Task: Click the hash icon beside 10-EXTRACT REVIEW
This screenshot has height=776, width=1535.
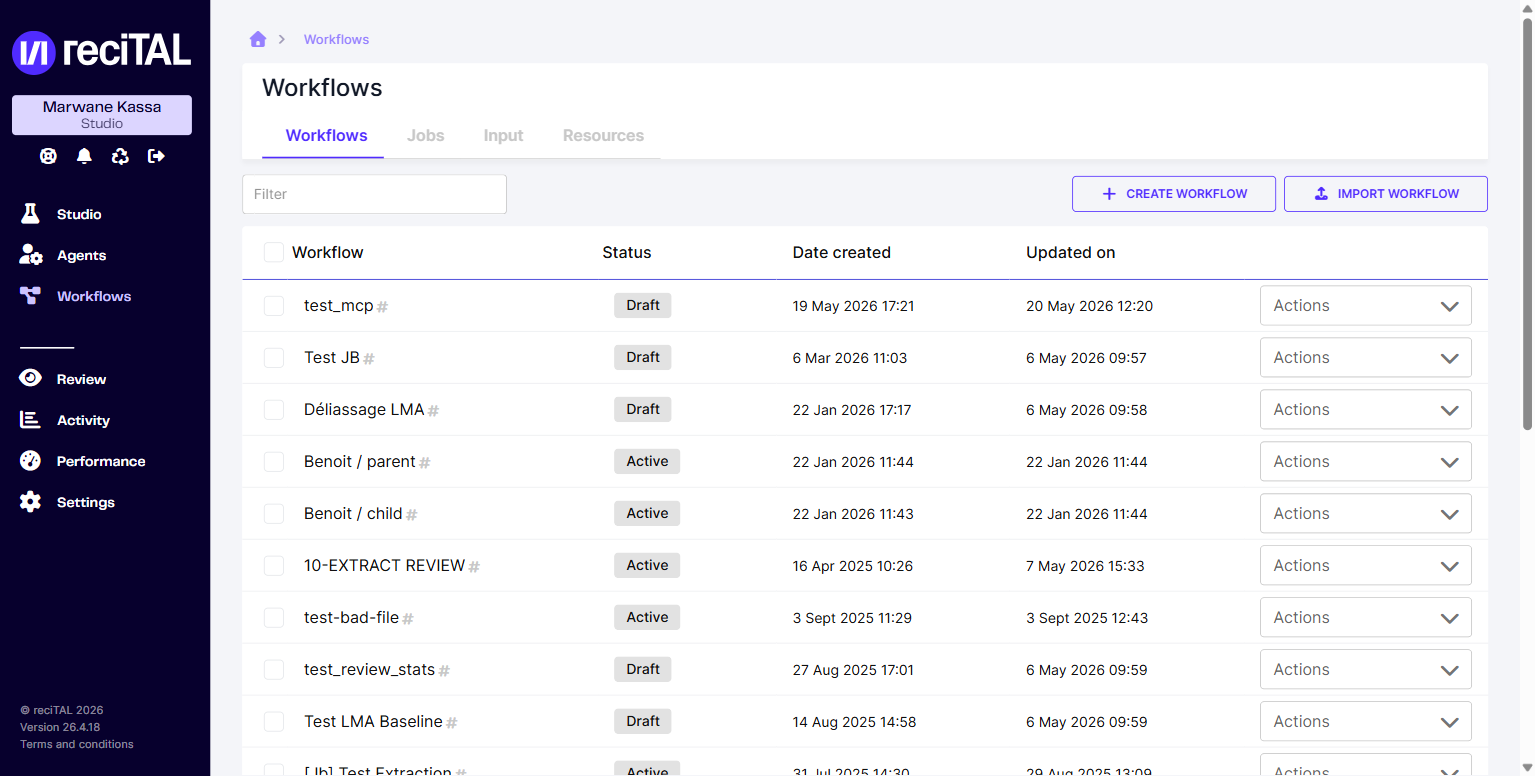Action: coord(474,567)
